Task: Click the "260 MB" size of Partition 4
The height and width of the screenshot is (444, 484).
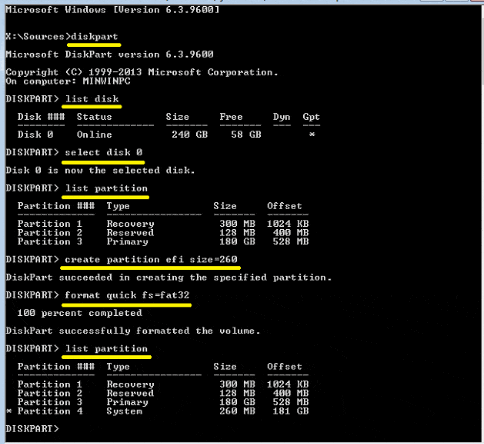Action: coord(237,411)
